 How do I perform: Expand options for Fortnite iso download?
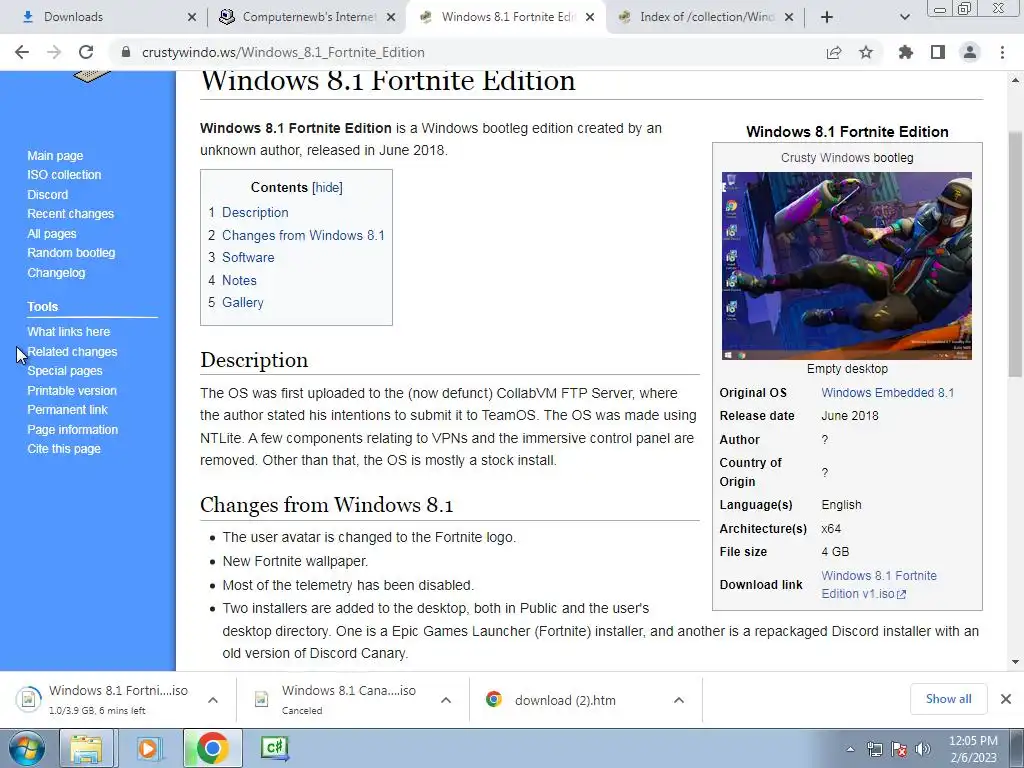tap(213, 700)
